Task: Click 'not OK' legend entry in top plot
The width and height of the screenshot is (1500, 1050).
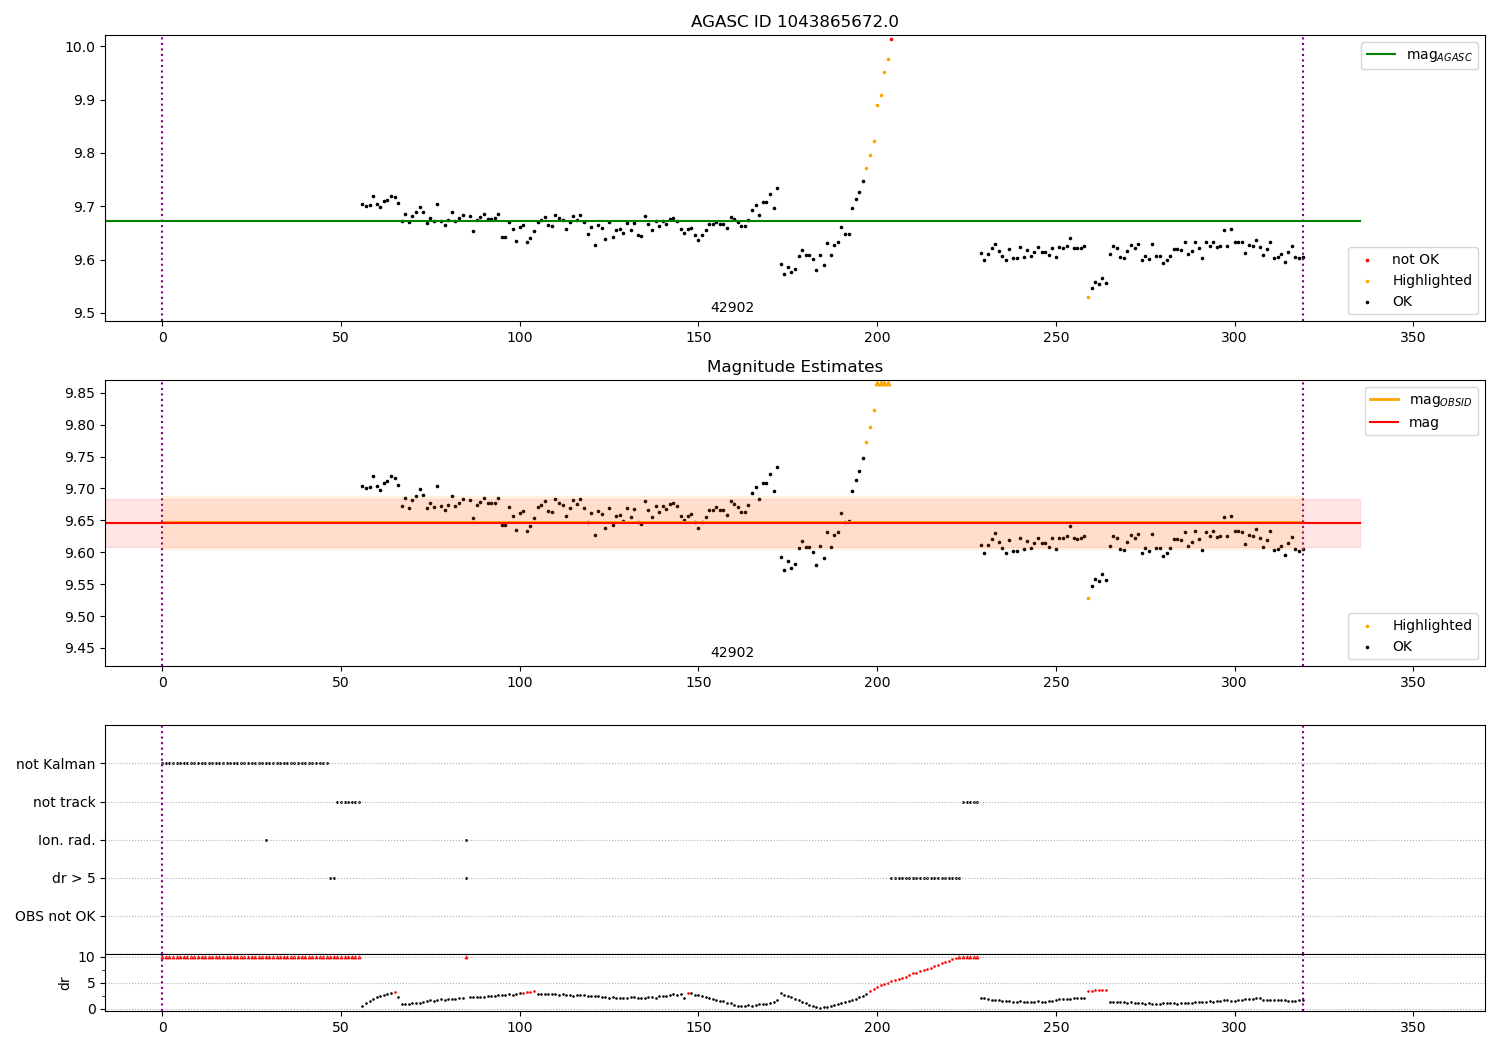Action: (1415, 260)
